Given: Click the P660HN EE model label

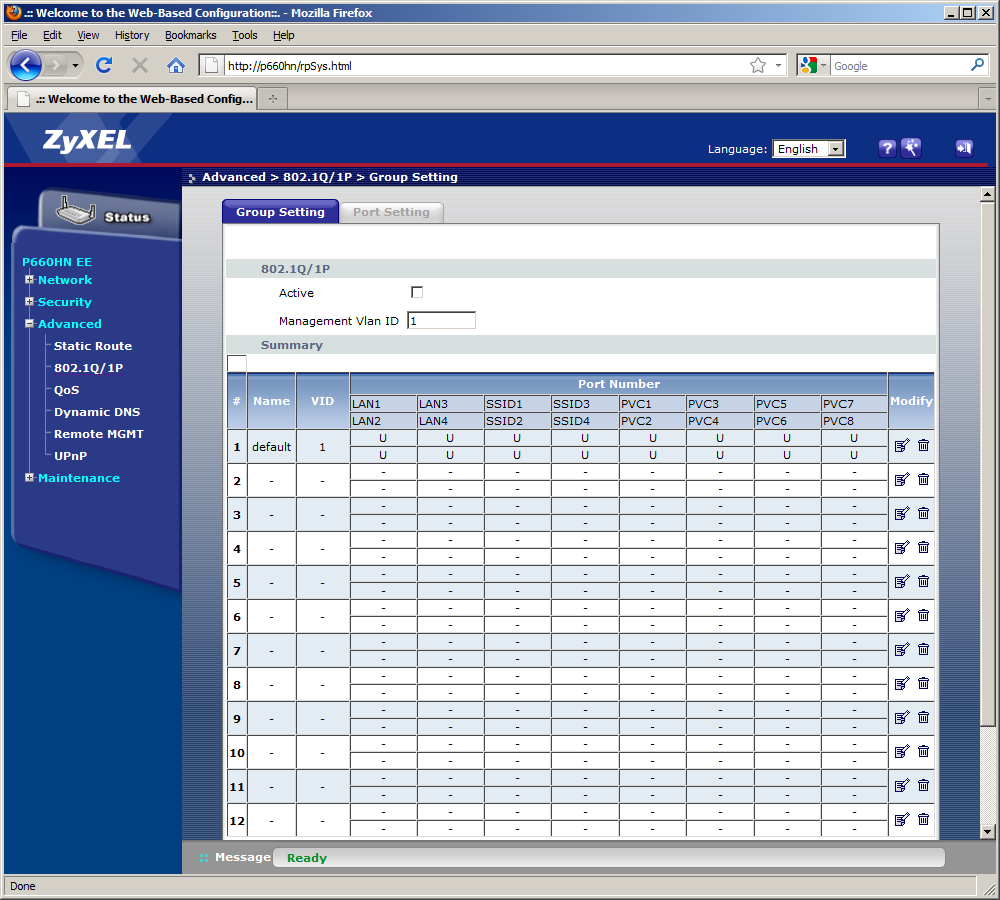Looking at the screenshot, I should 57,262.
